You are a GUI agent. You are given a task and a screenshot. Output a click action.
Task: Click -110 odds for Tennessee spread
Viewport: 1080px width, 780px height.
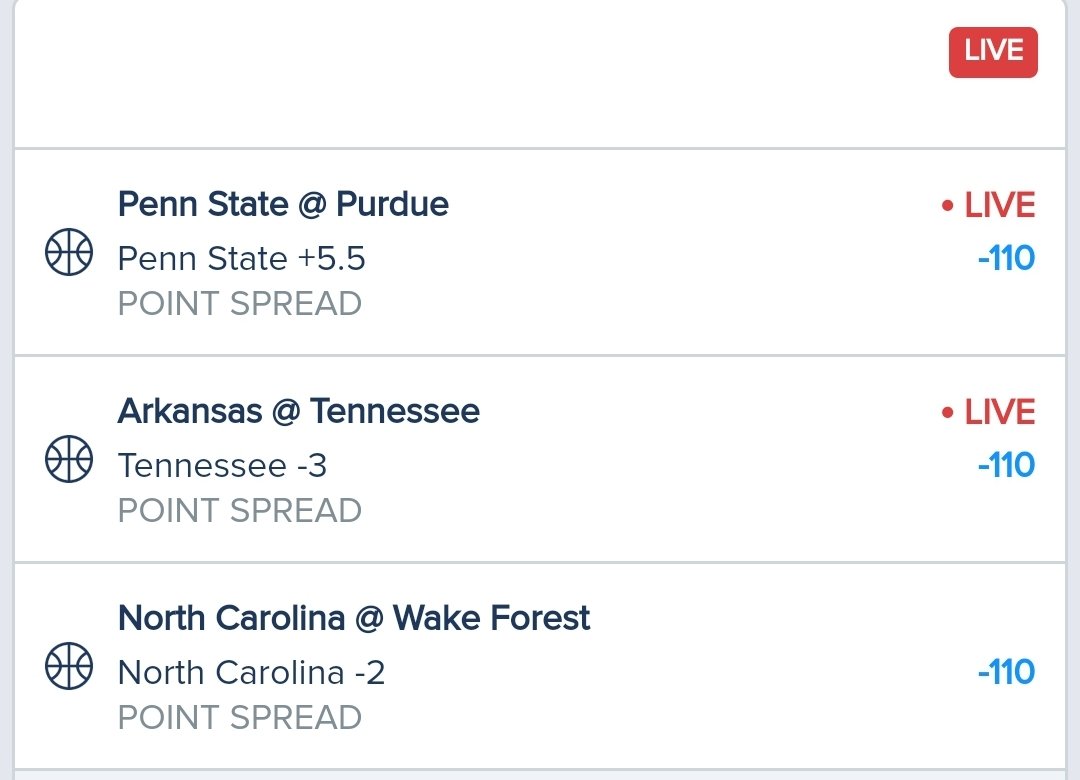[1006, 465]
